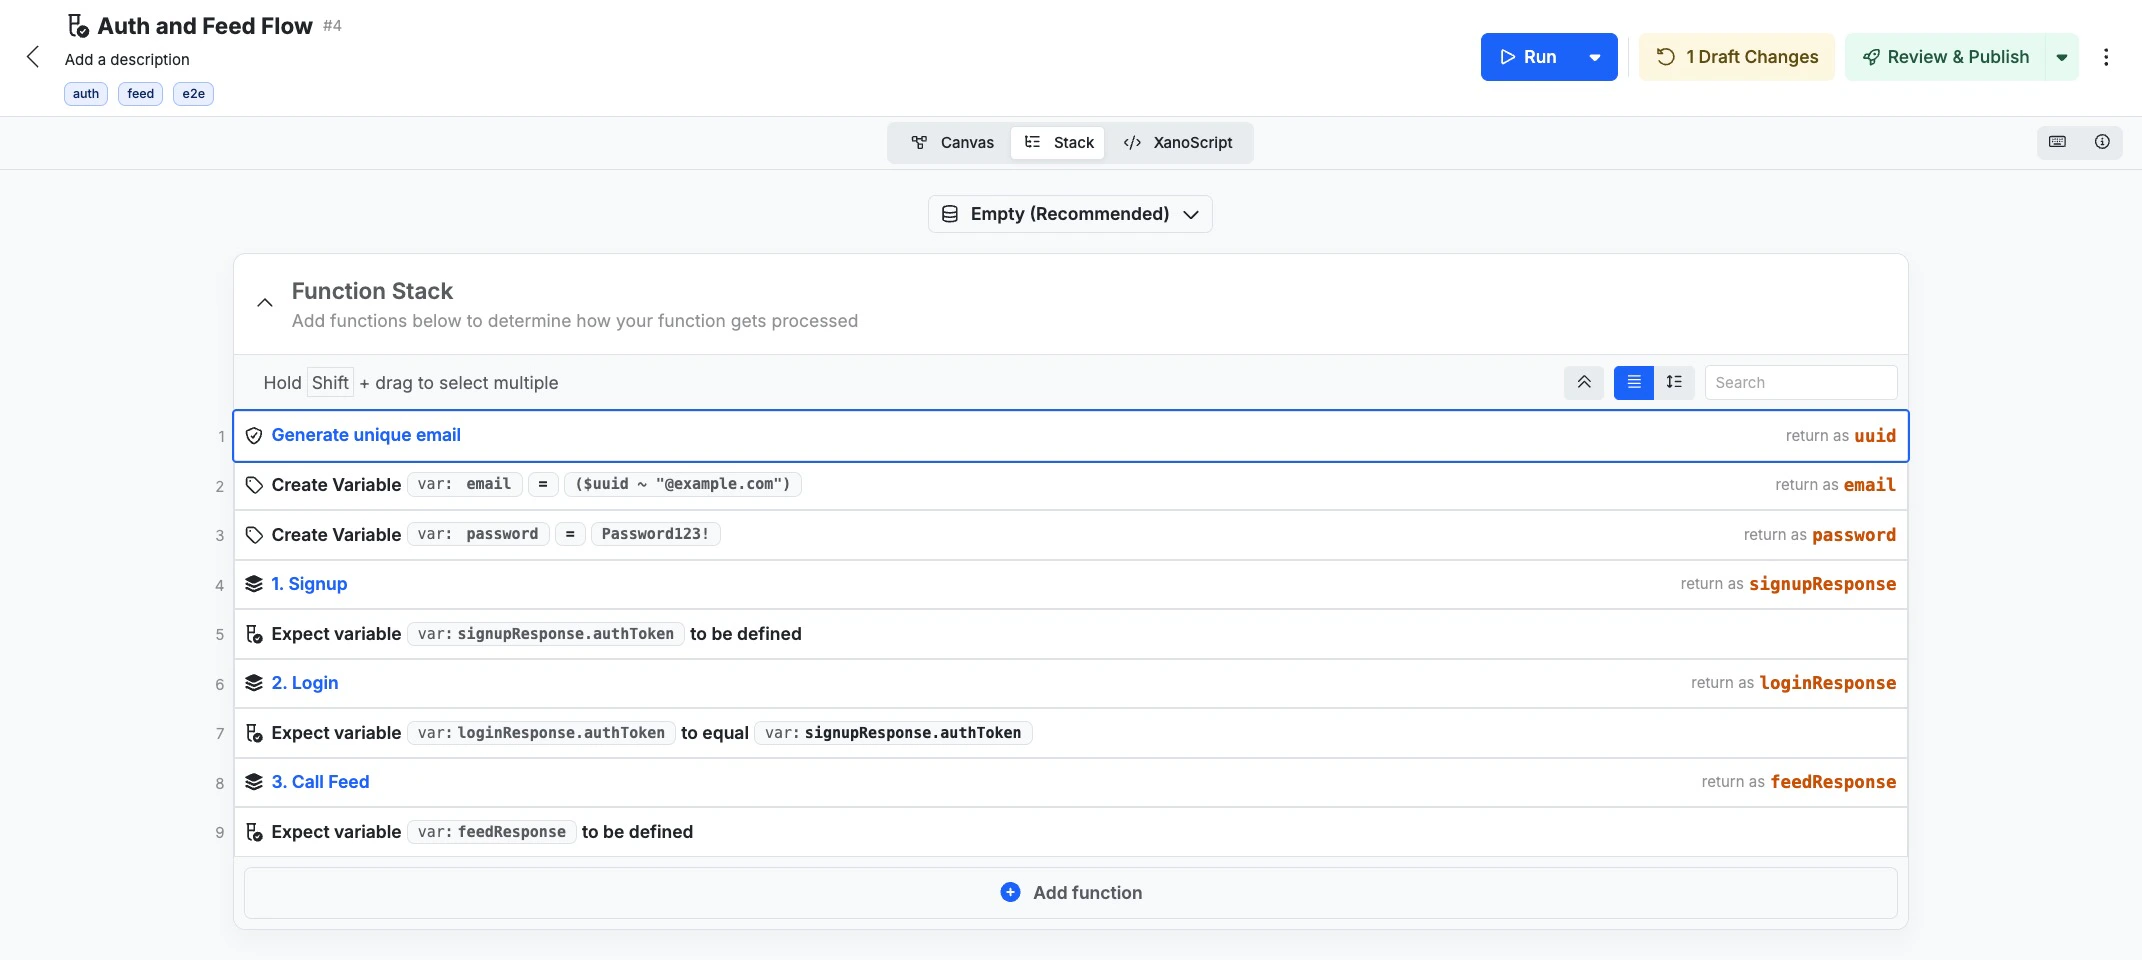
Task: Click the workflow test icon beside title
Action: 78,26
